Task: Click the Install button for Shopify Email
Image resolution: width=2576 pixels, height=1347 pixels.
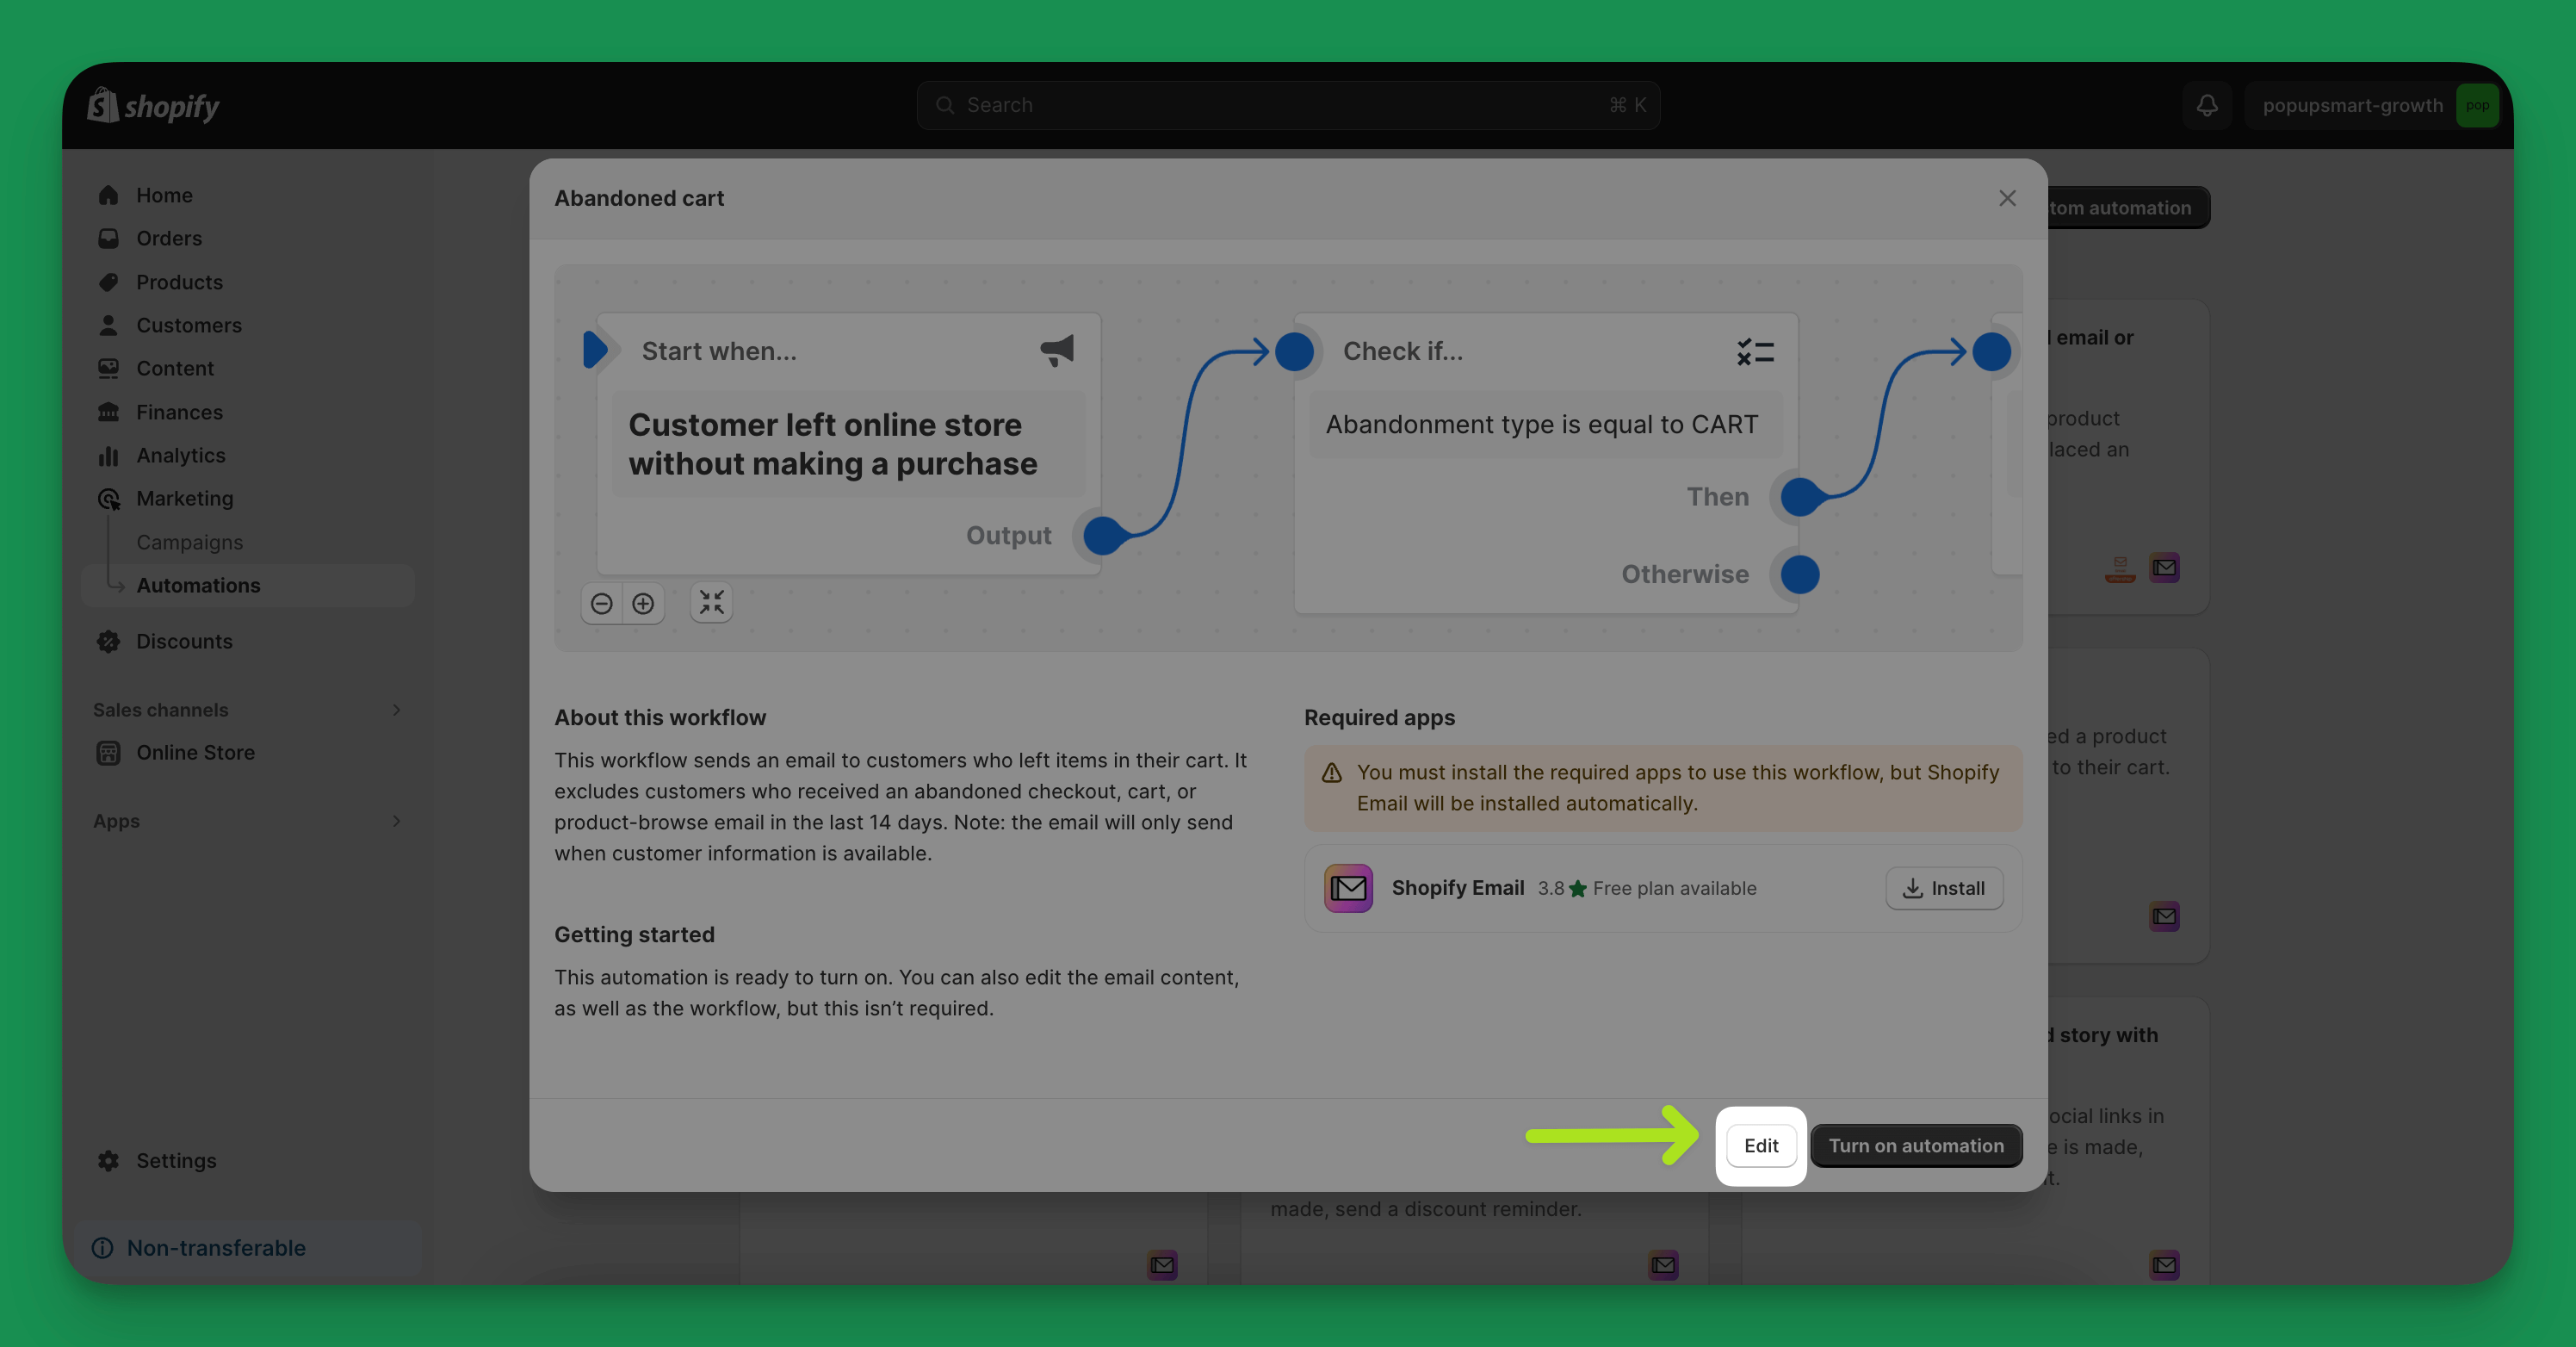Action: click(x=1944, y=886)
